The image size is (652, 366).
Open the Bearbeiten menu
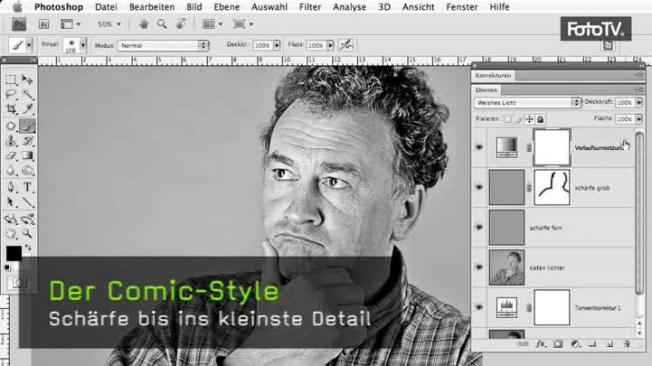[x=152, y=7]
